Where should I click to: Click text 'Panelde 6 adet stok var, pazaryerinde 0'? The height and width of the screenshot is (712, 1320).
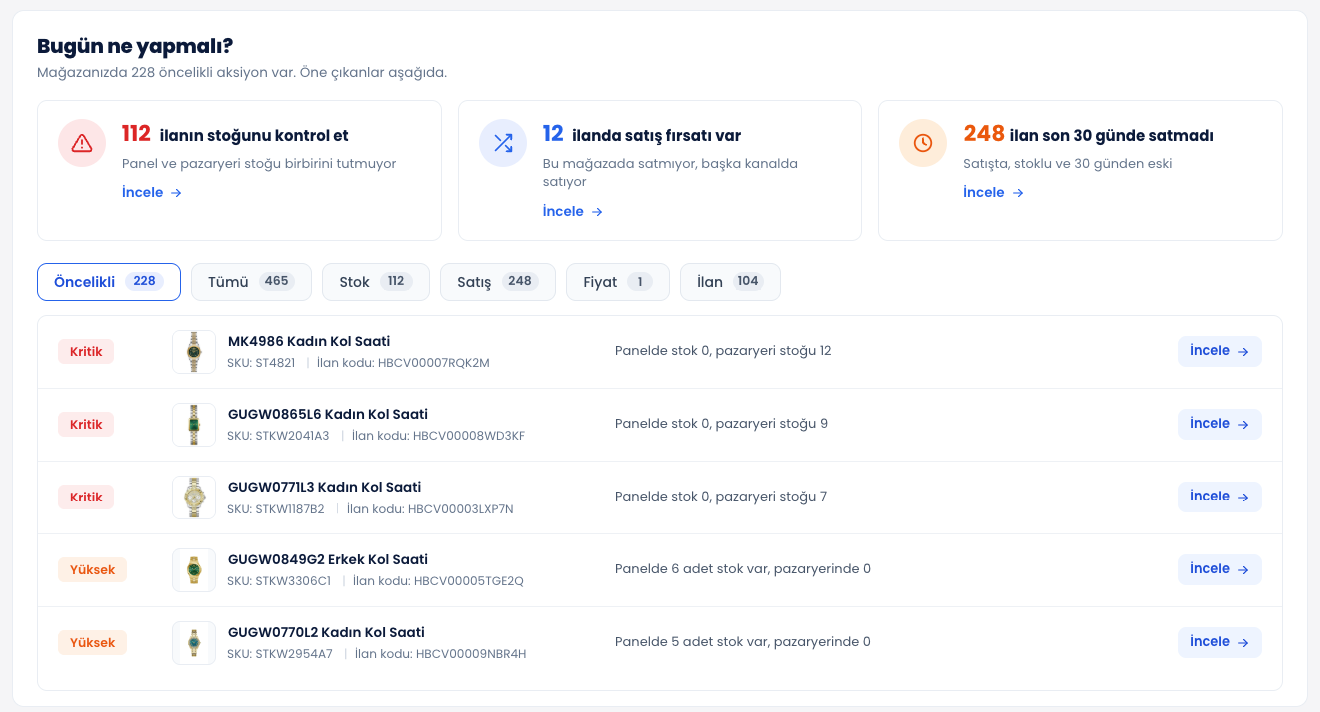coord(743,569)
